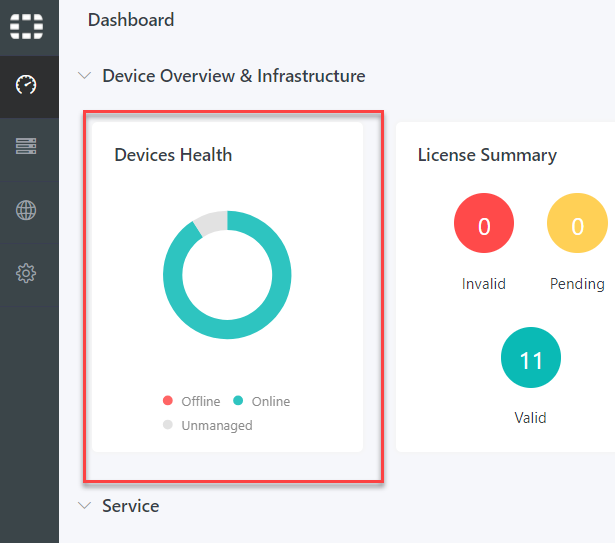Viewport: 615px width, 543px height.
Task: Open the network globe sidebar icon
Action: click(x=26, y=210)
